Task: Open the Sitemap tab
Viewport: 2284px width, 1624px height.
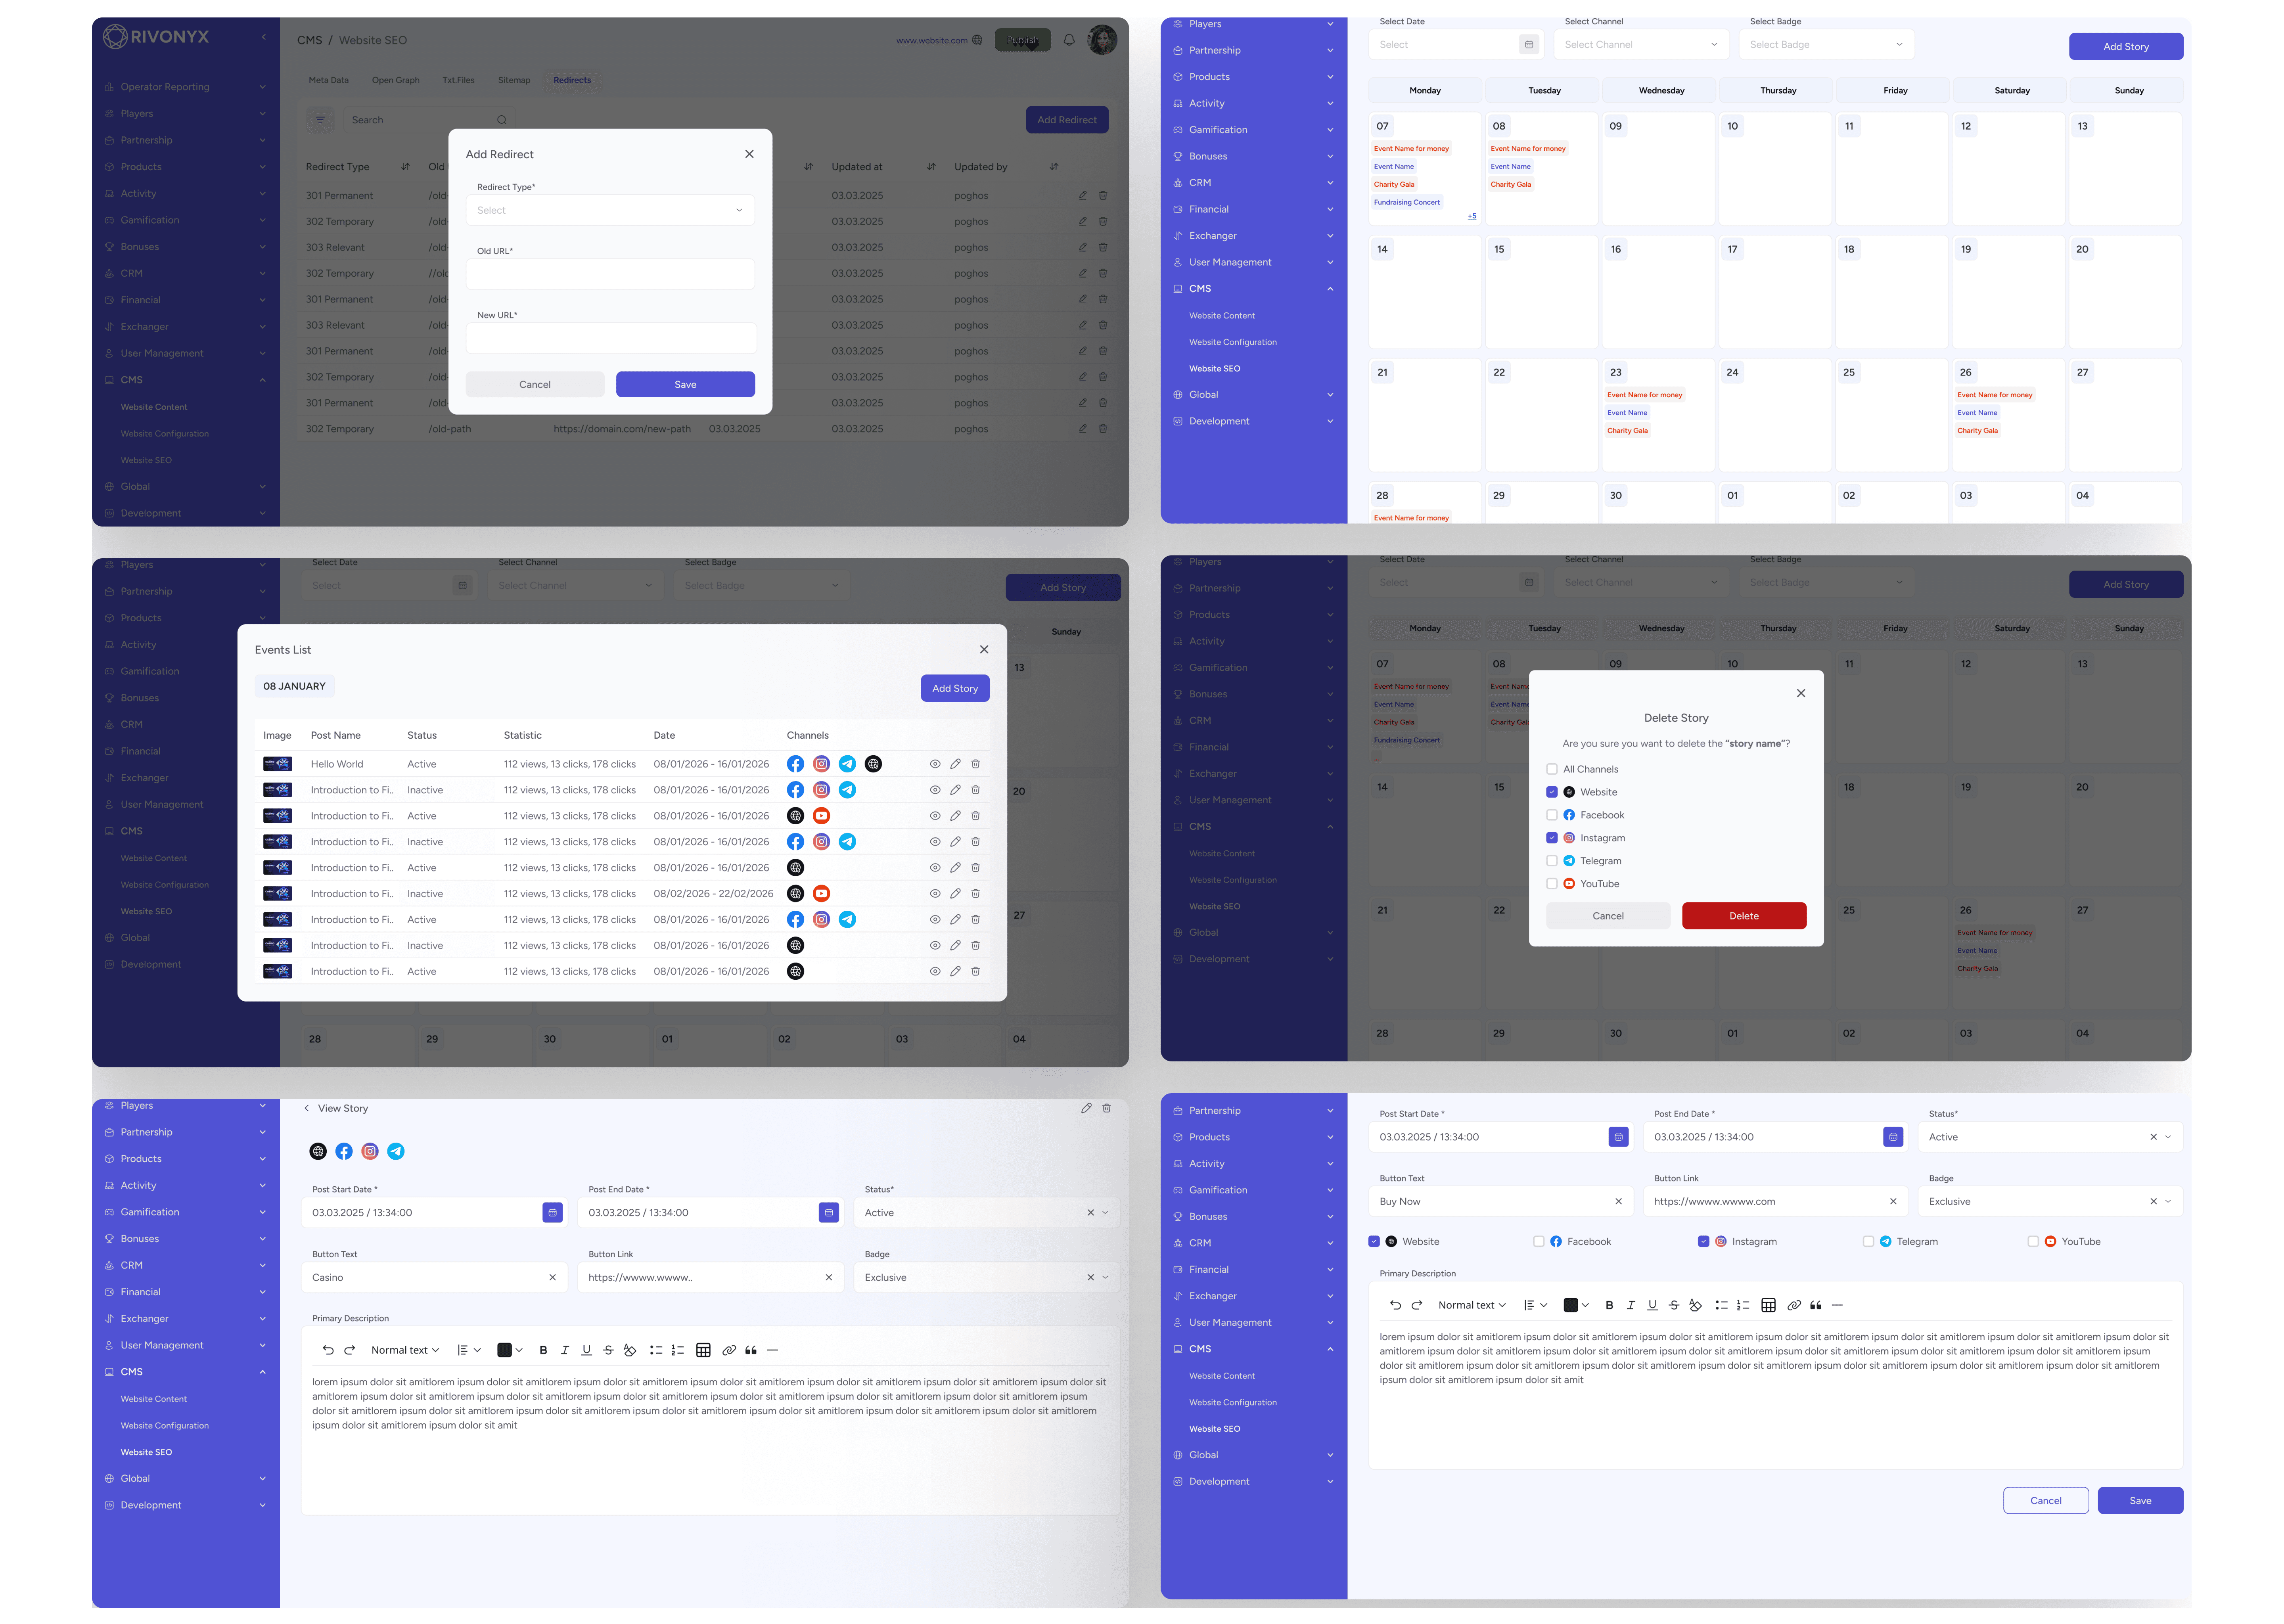Action: coord(514,80)
